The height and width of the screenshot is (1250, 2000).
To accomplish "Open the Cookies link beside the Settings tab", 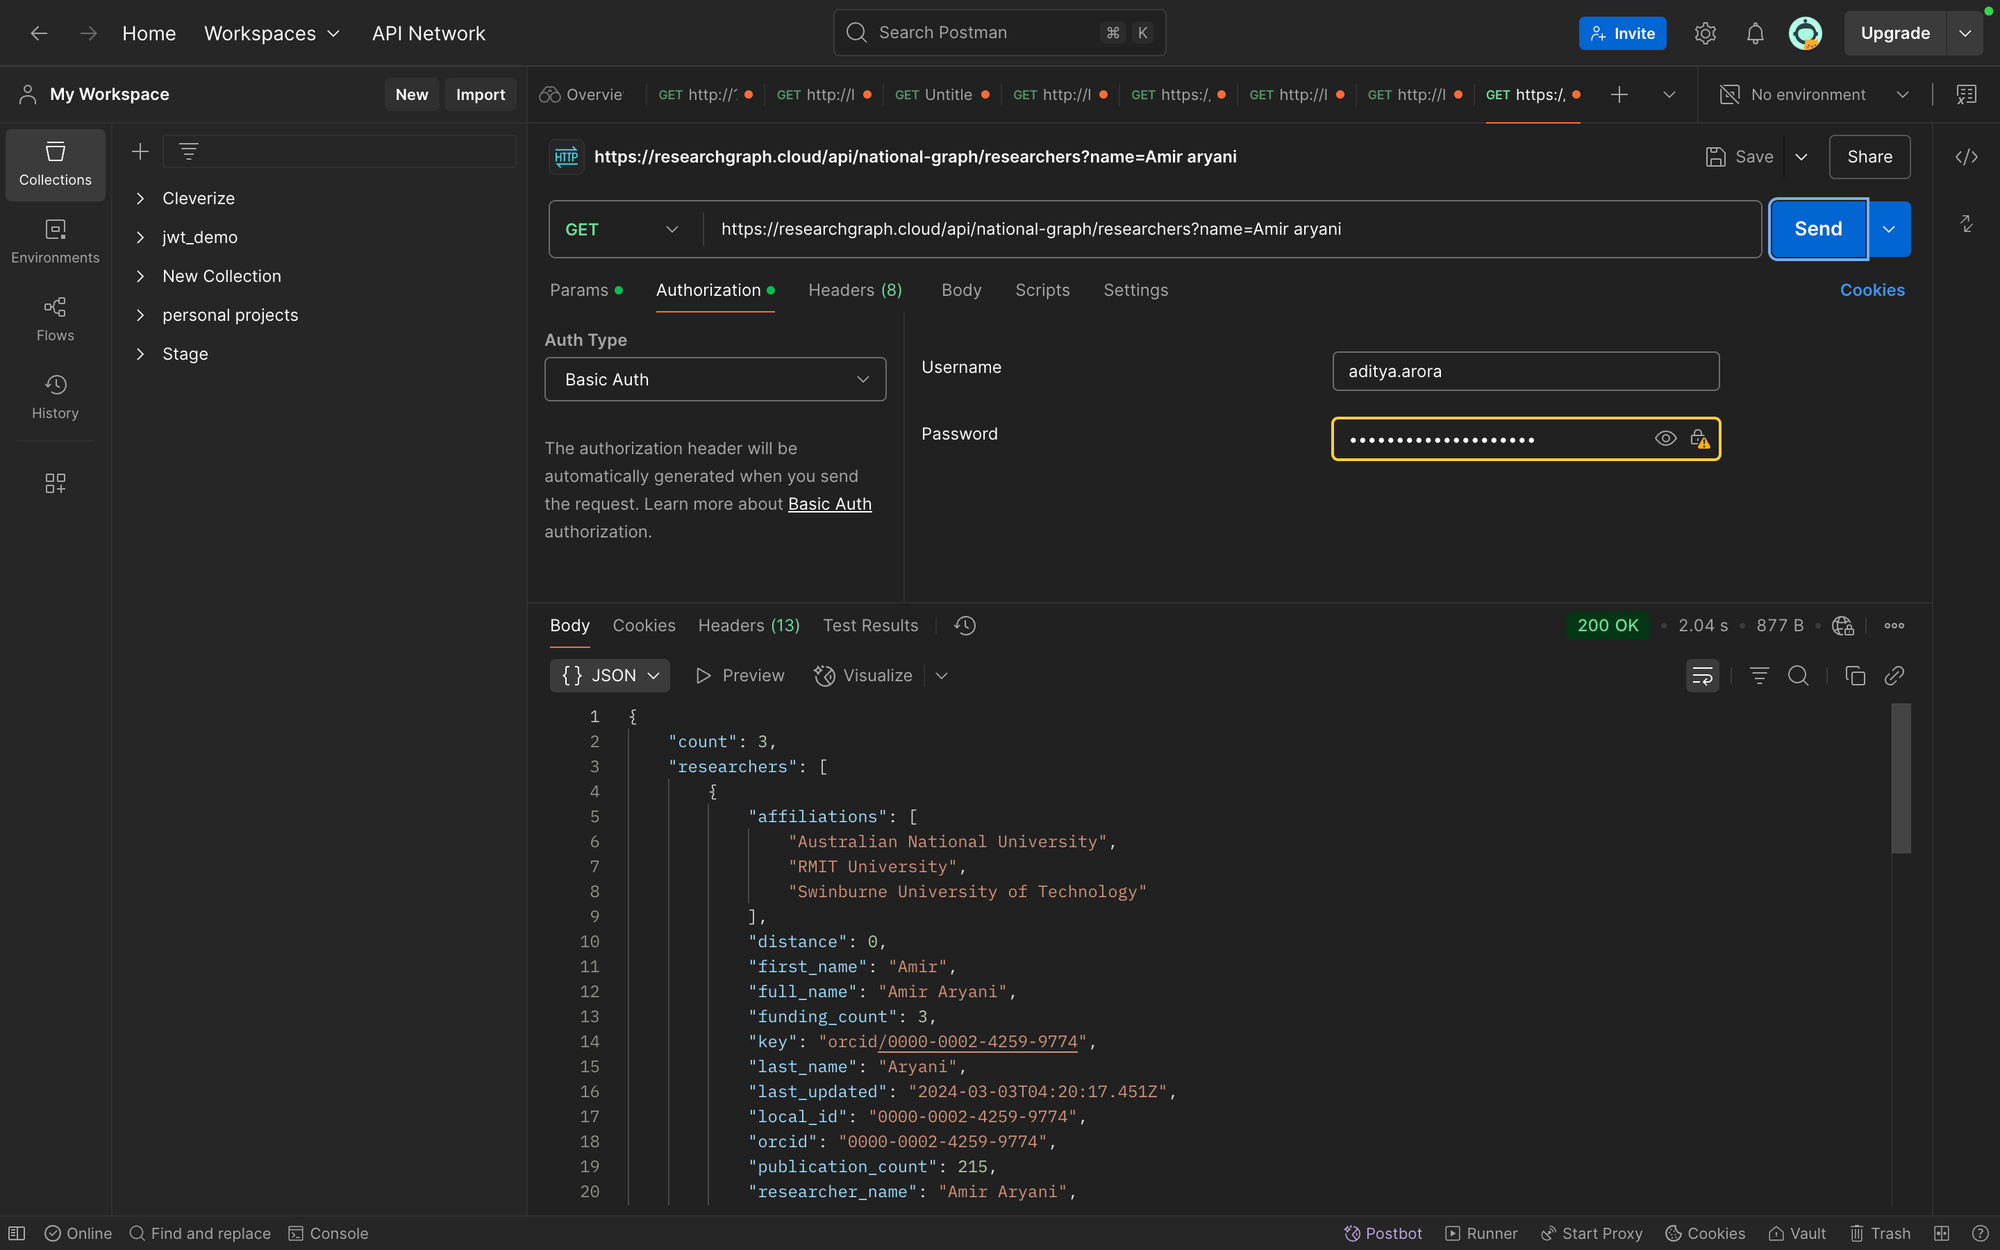I will [1872, 290].
